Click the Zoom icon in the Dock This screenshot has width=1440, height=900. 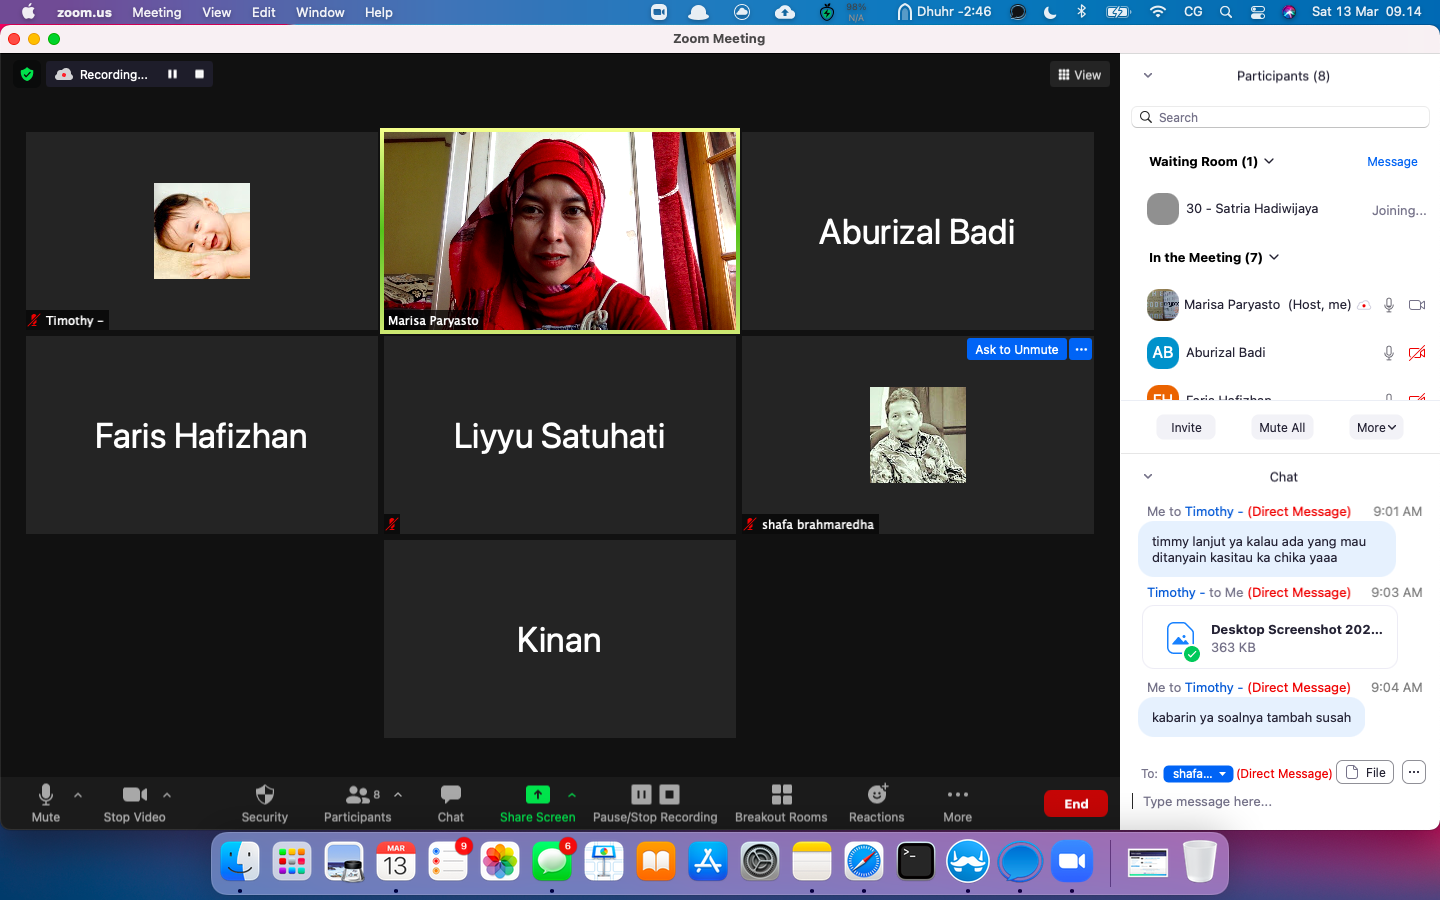pyautogui.click(x=1072, y=861)
